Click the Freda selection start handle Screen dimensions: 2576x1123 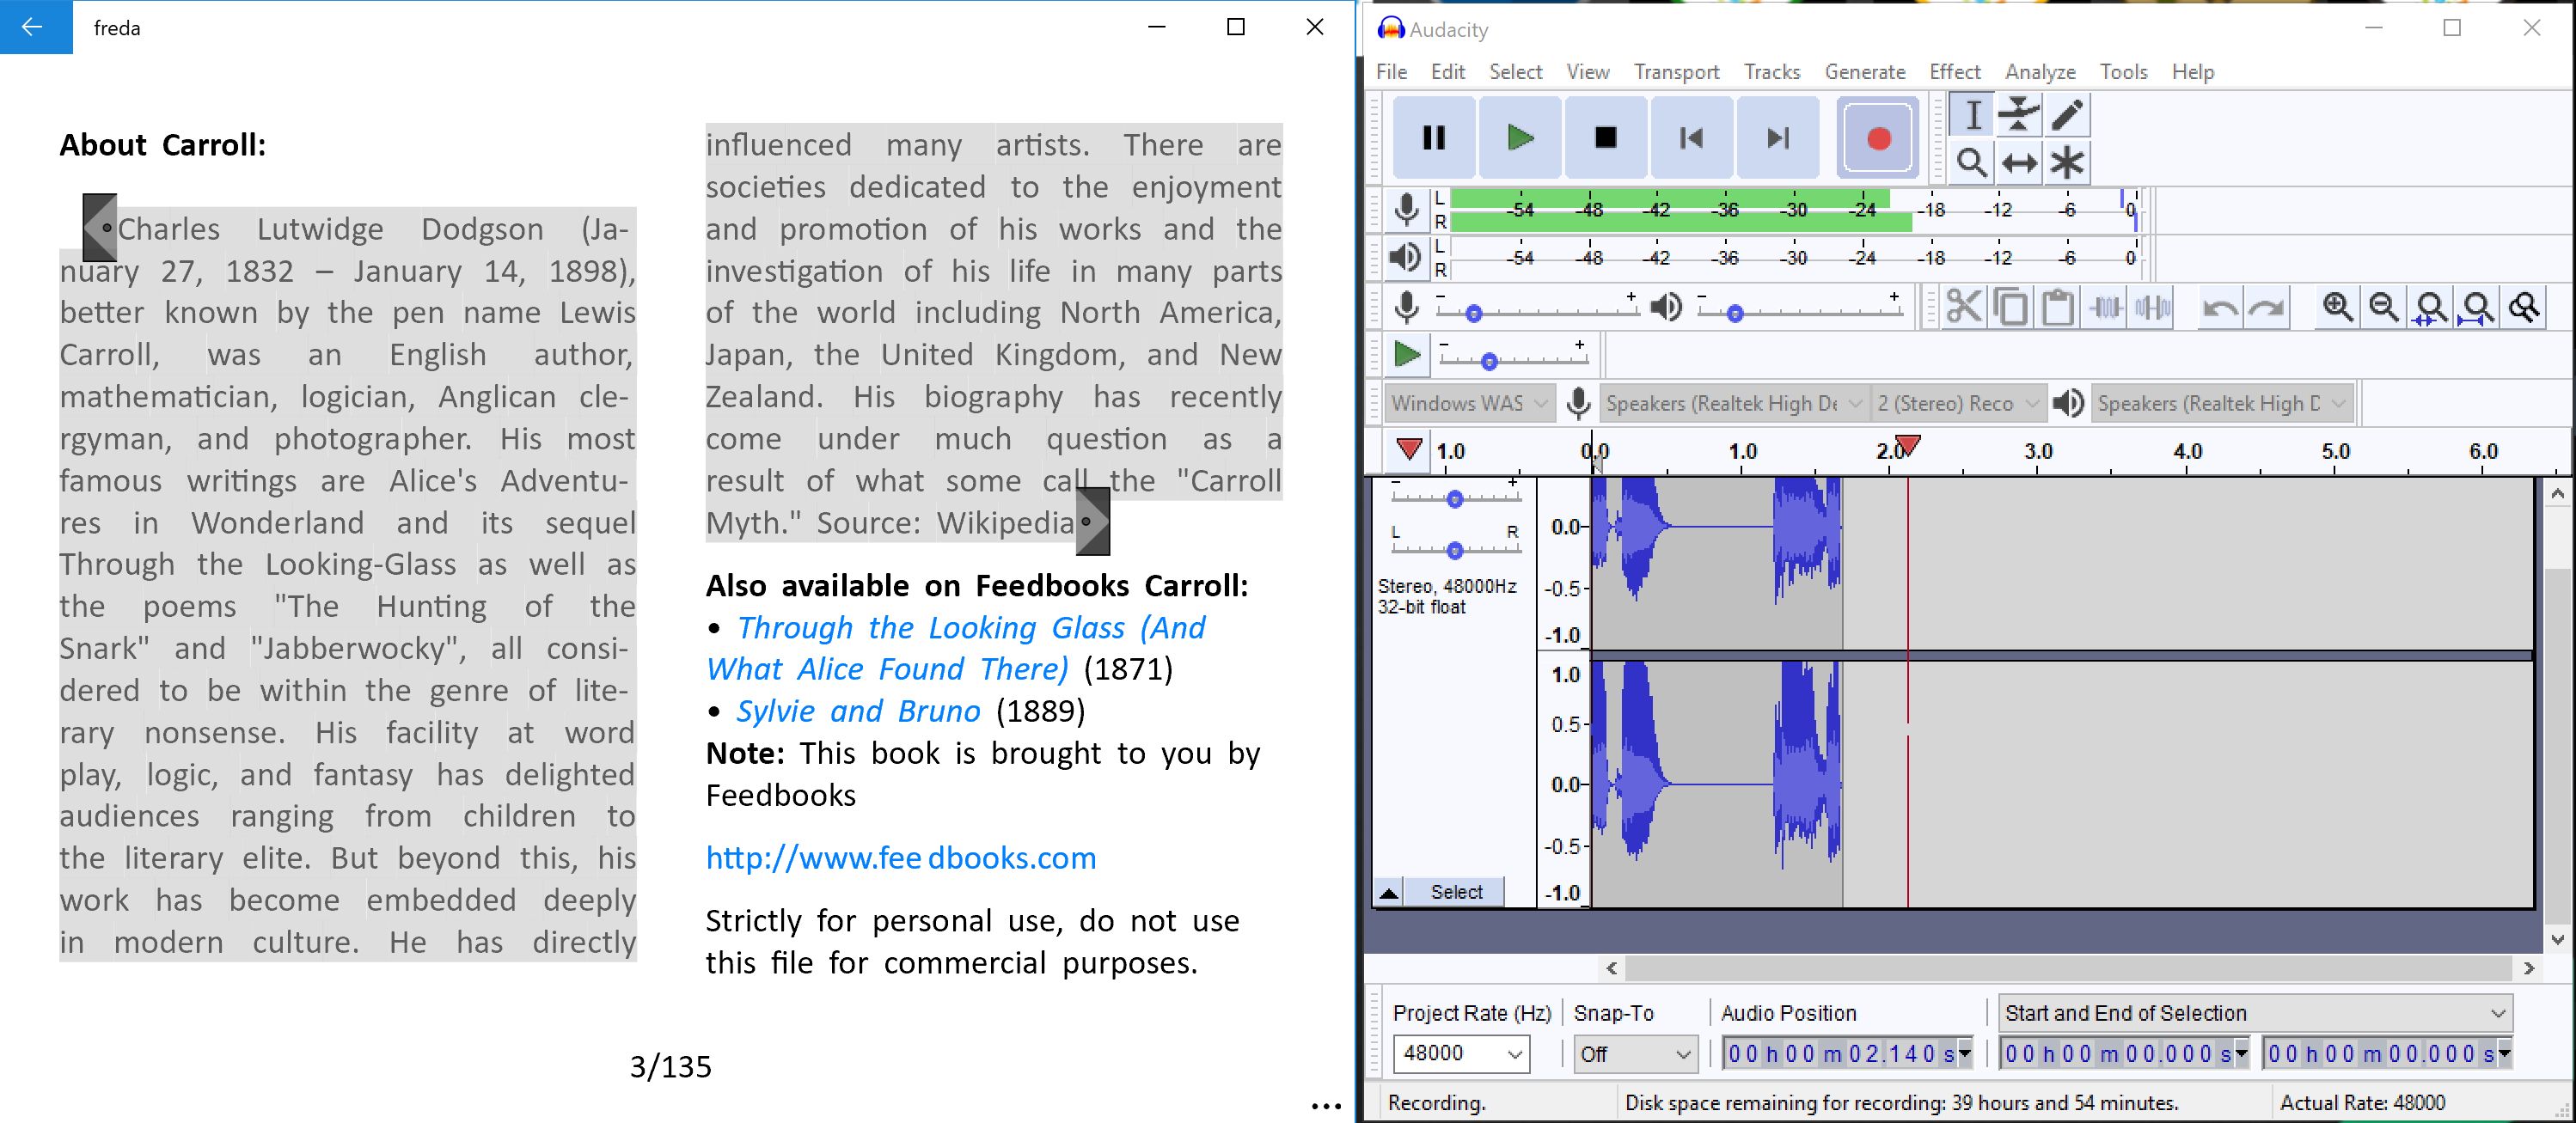[100, 227]
